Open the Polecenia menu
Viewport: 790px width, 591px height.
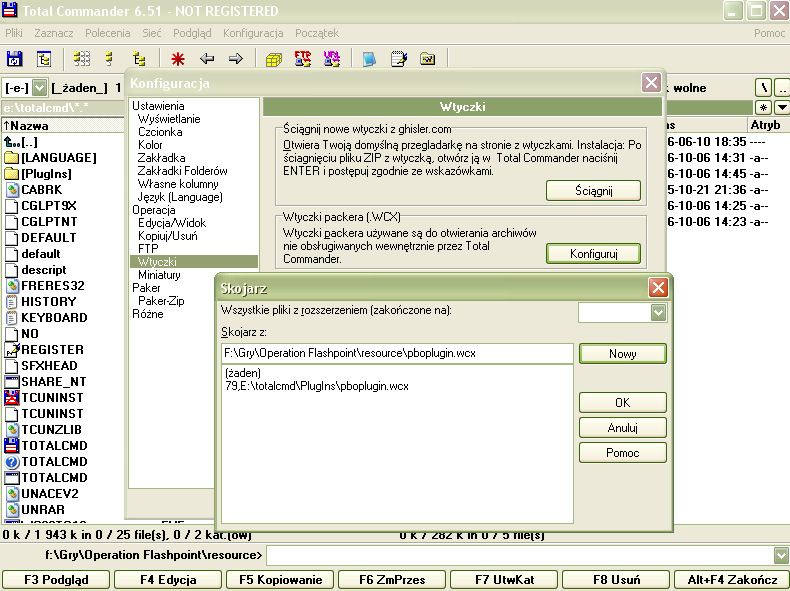pos(107,33)
